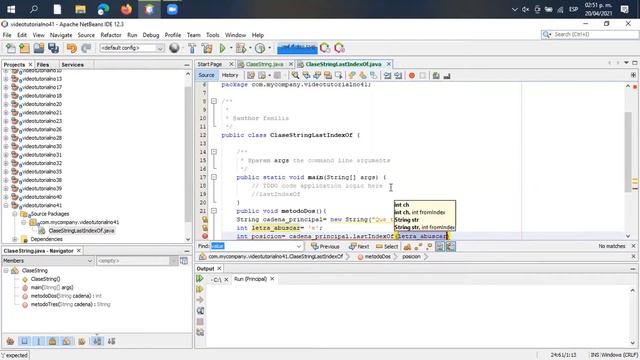Viewport: 640px width, 360px height.
Task: Toggle Match Case in the Find bar
Action: [407, 246]
